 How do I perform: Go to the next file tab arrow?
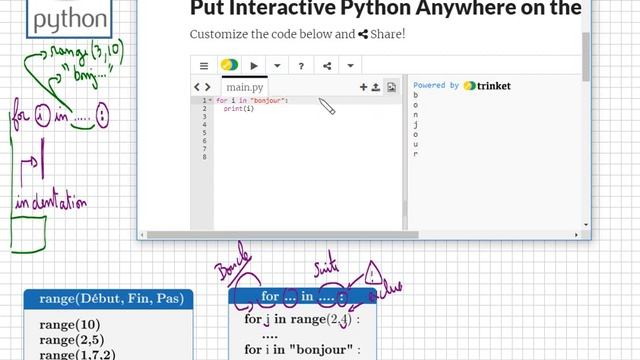(x=208, y=87)
